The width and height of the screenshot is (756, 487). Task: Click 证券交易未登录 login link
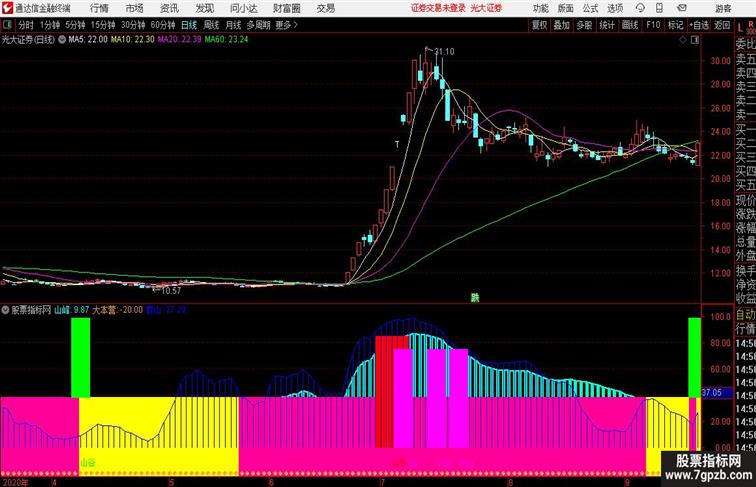pos(438,8)
